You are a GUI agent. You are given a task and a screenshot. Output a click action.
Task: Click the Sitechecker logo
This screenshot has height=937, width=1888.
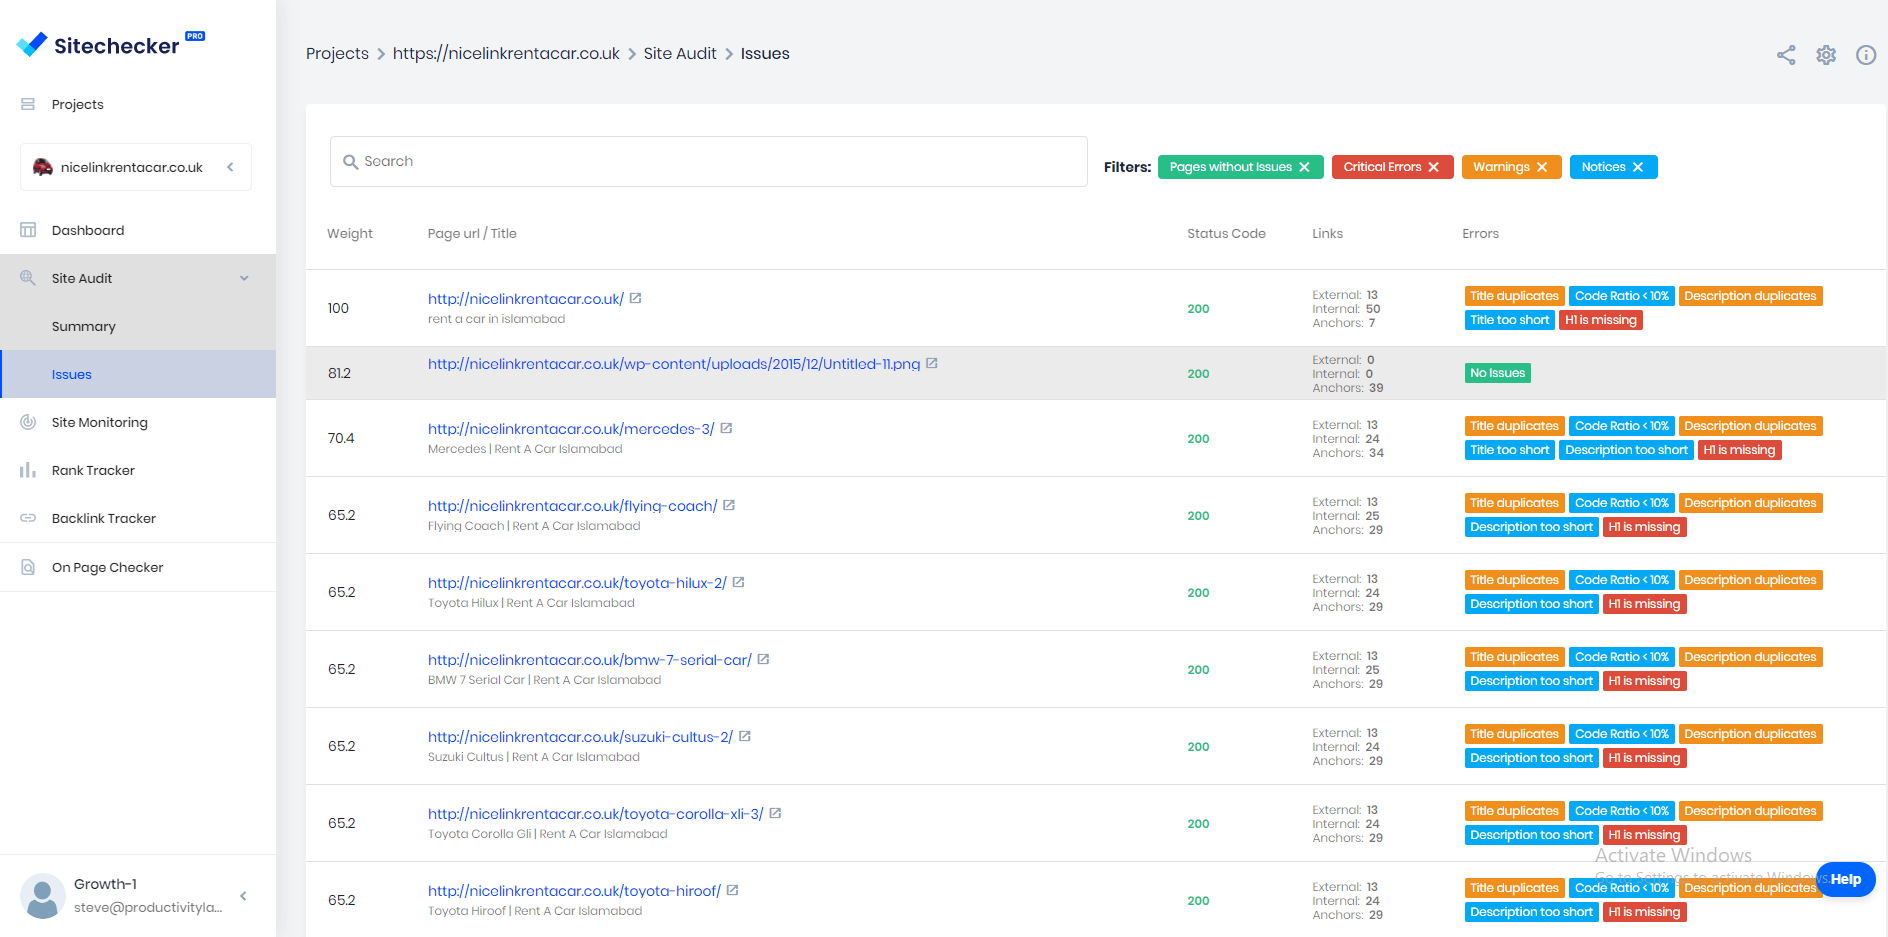point(110,44)
